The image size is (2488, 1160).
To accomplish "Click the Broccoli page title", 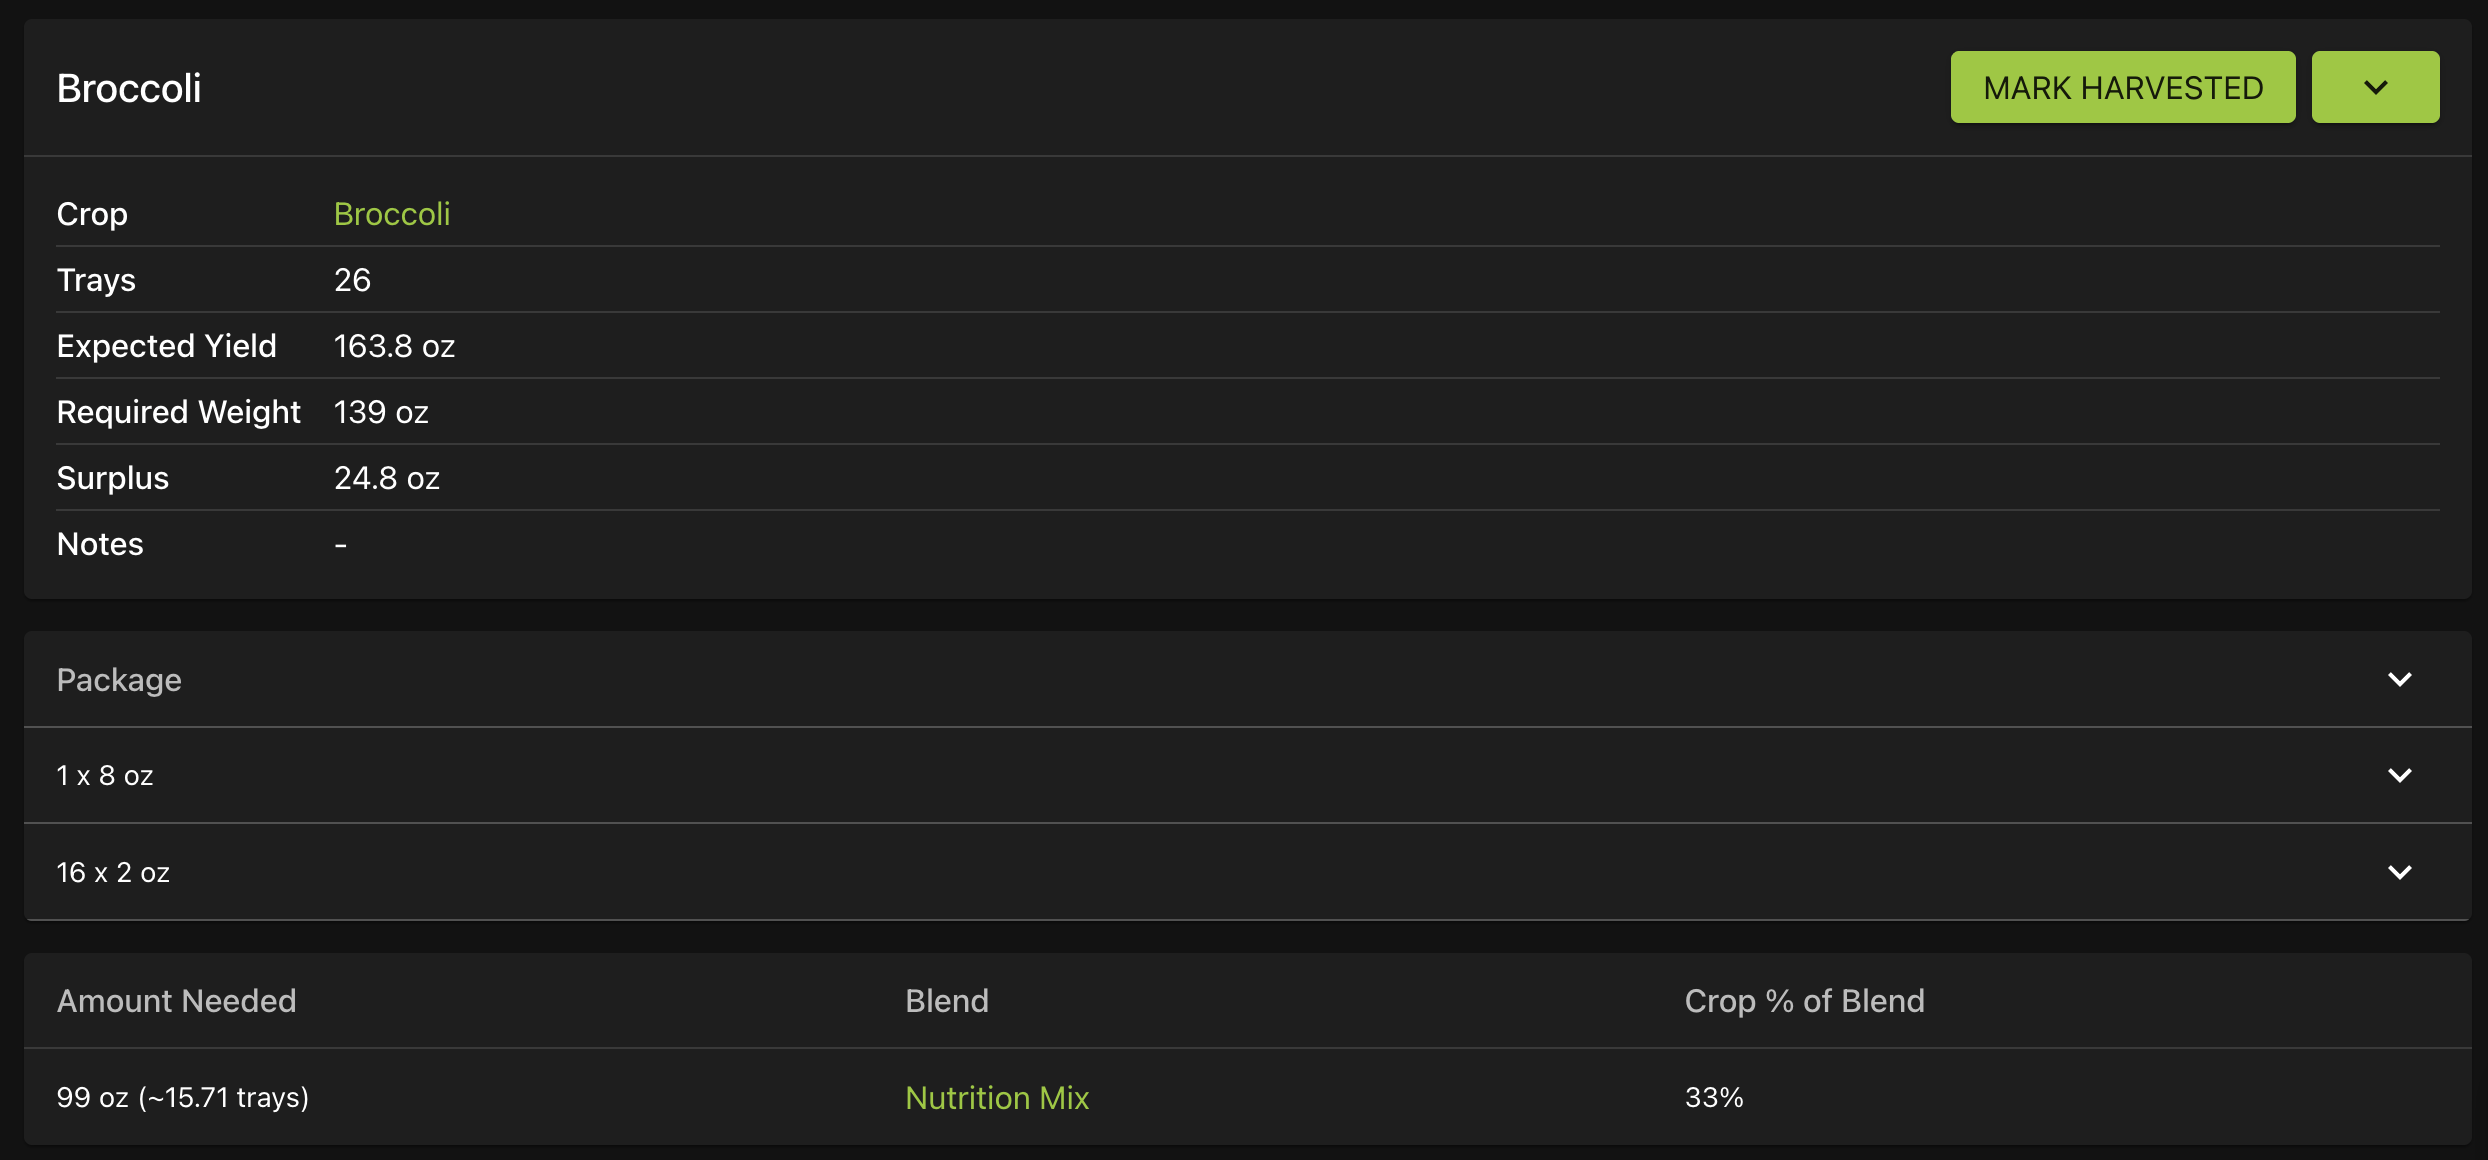I will click(129, 88).
